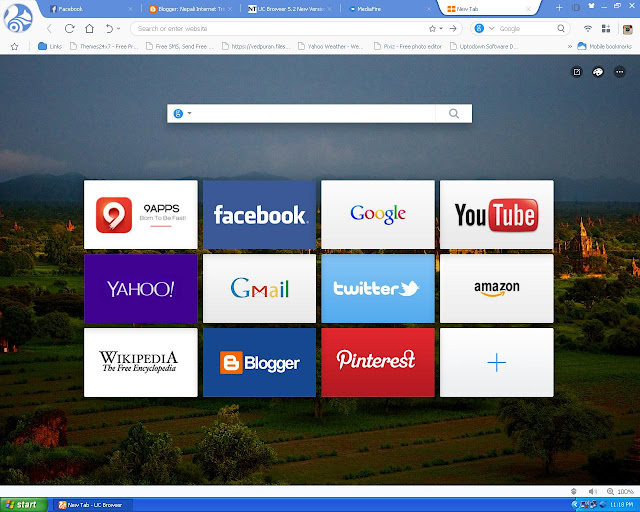Reload the page with the refresh icon
This screenshot has height=512, width=640.
pos(69,29)
